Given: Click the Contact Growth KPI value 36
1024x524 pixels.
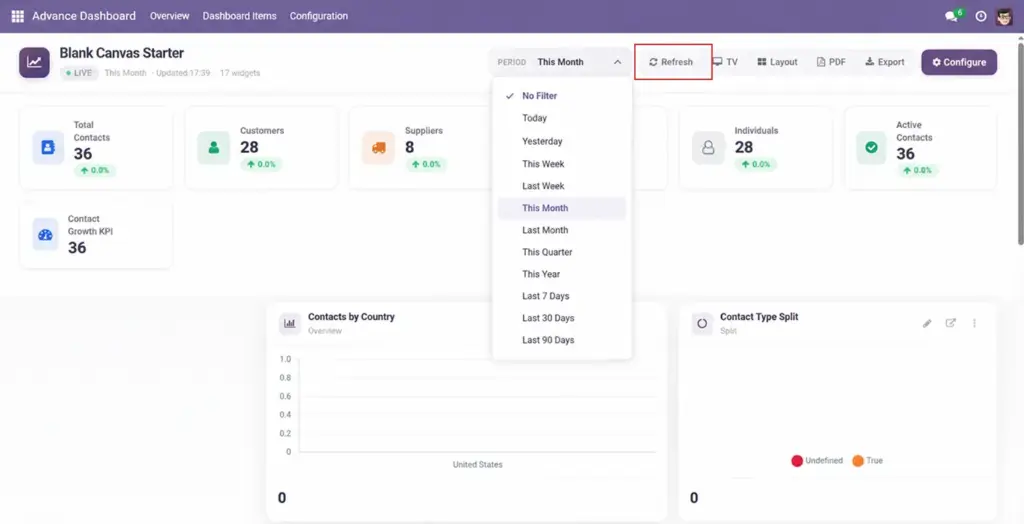Looking at the screenshot, I should 77,248.
